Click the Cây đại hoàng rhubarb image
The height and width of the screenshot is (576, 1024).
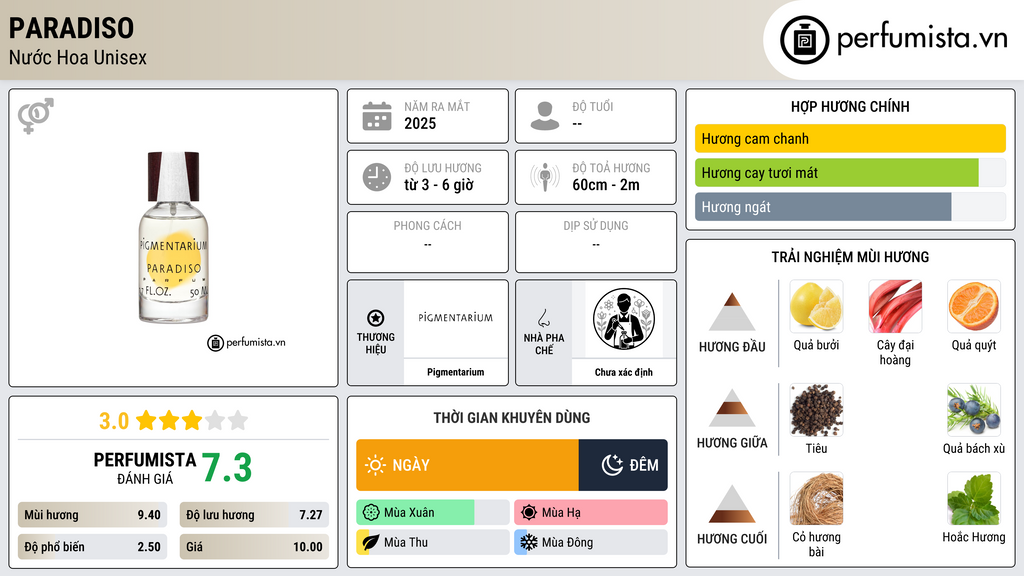pos(895,306)
